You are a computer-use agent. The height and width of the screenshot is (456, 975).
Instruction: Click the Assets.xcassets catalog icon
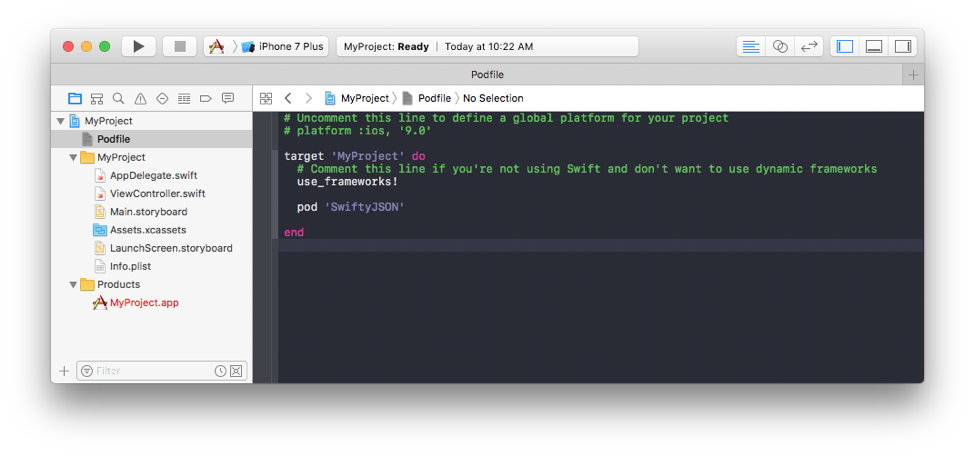coord(100,230)
